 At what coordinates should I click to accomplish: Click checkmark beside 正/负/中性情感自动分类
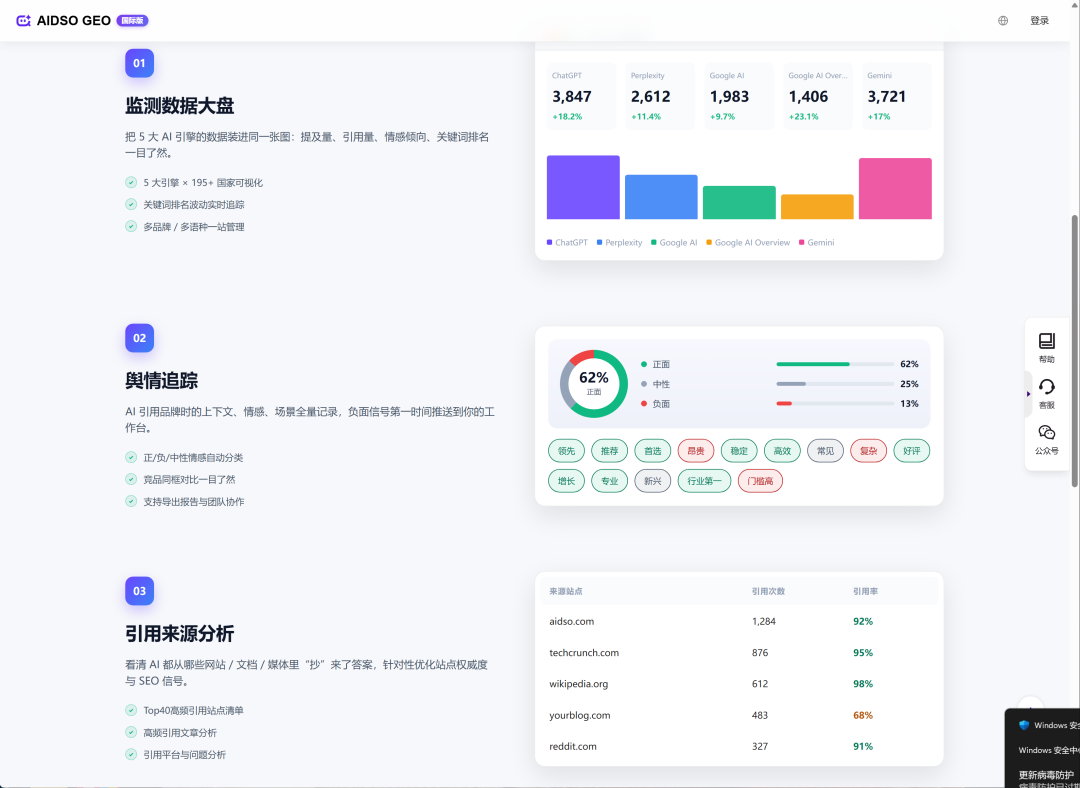click(x=131, y=457)
